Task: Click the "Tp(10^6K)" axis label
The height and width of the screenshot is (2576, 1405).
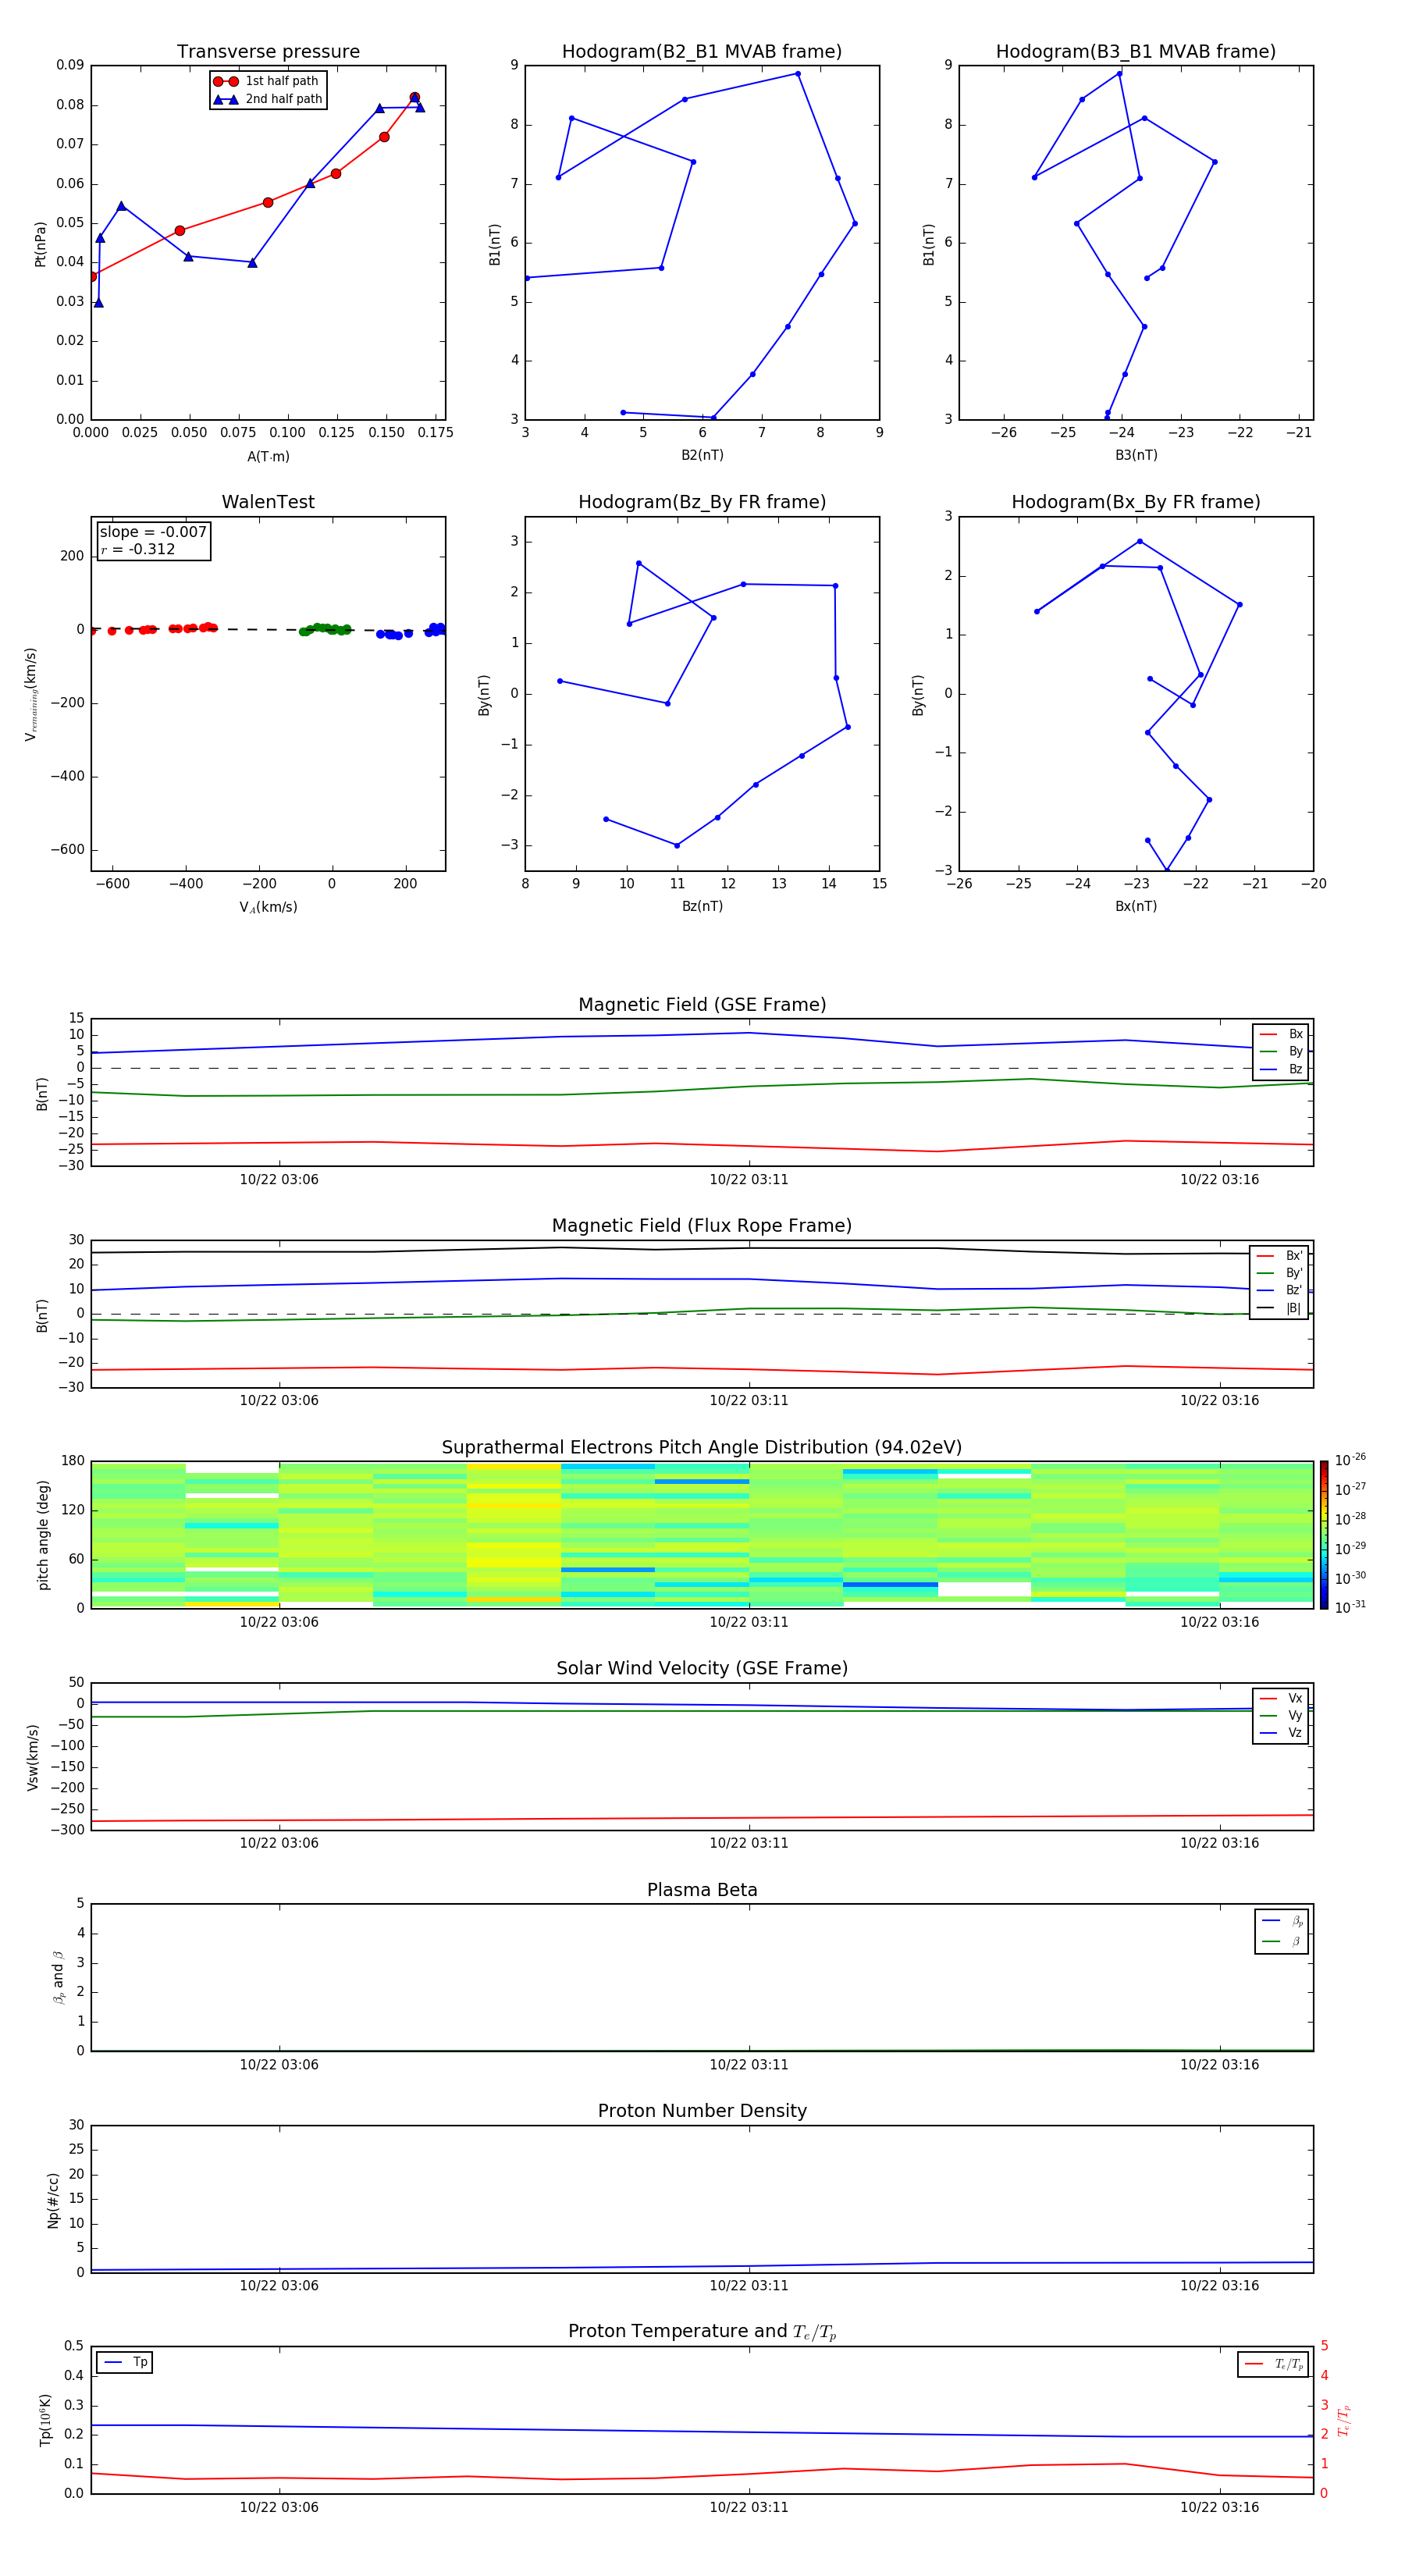Action: (x=45, y=2420)
